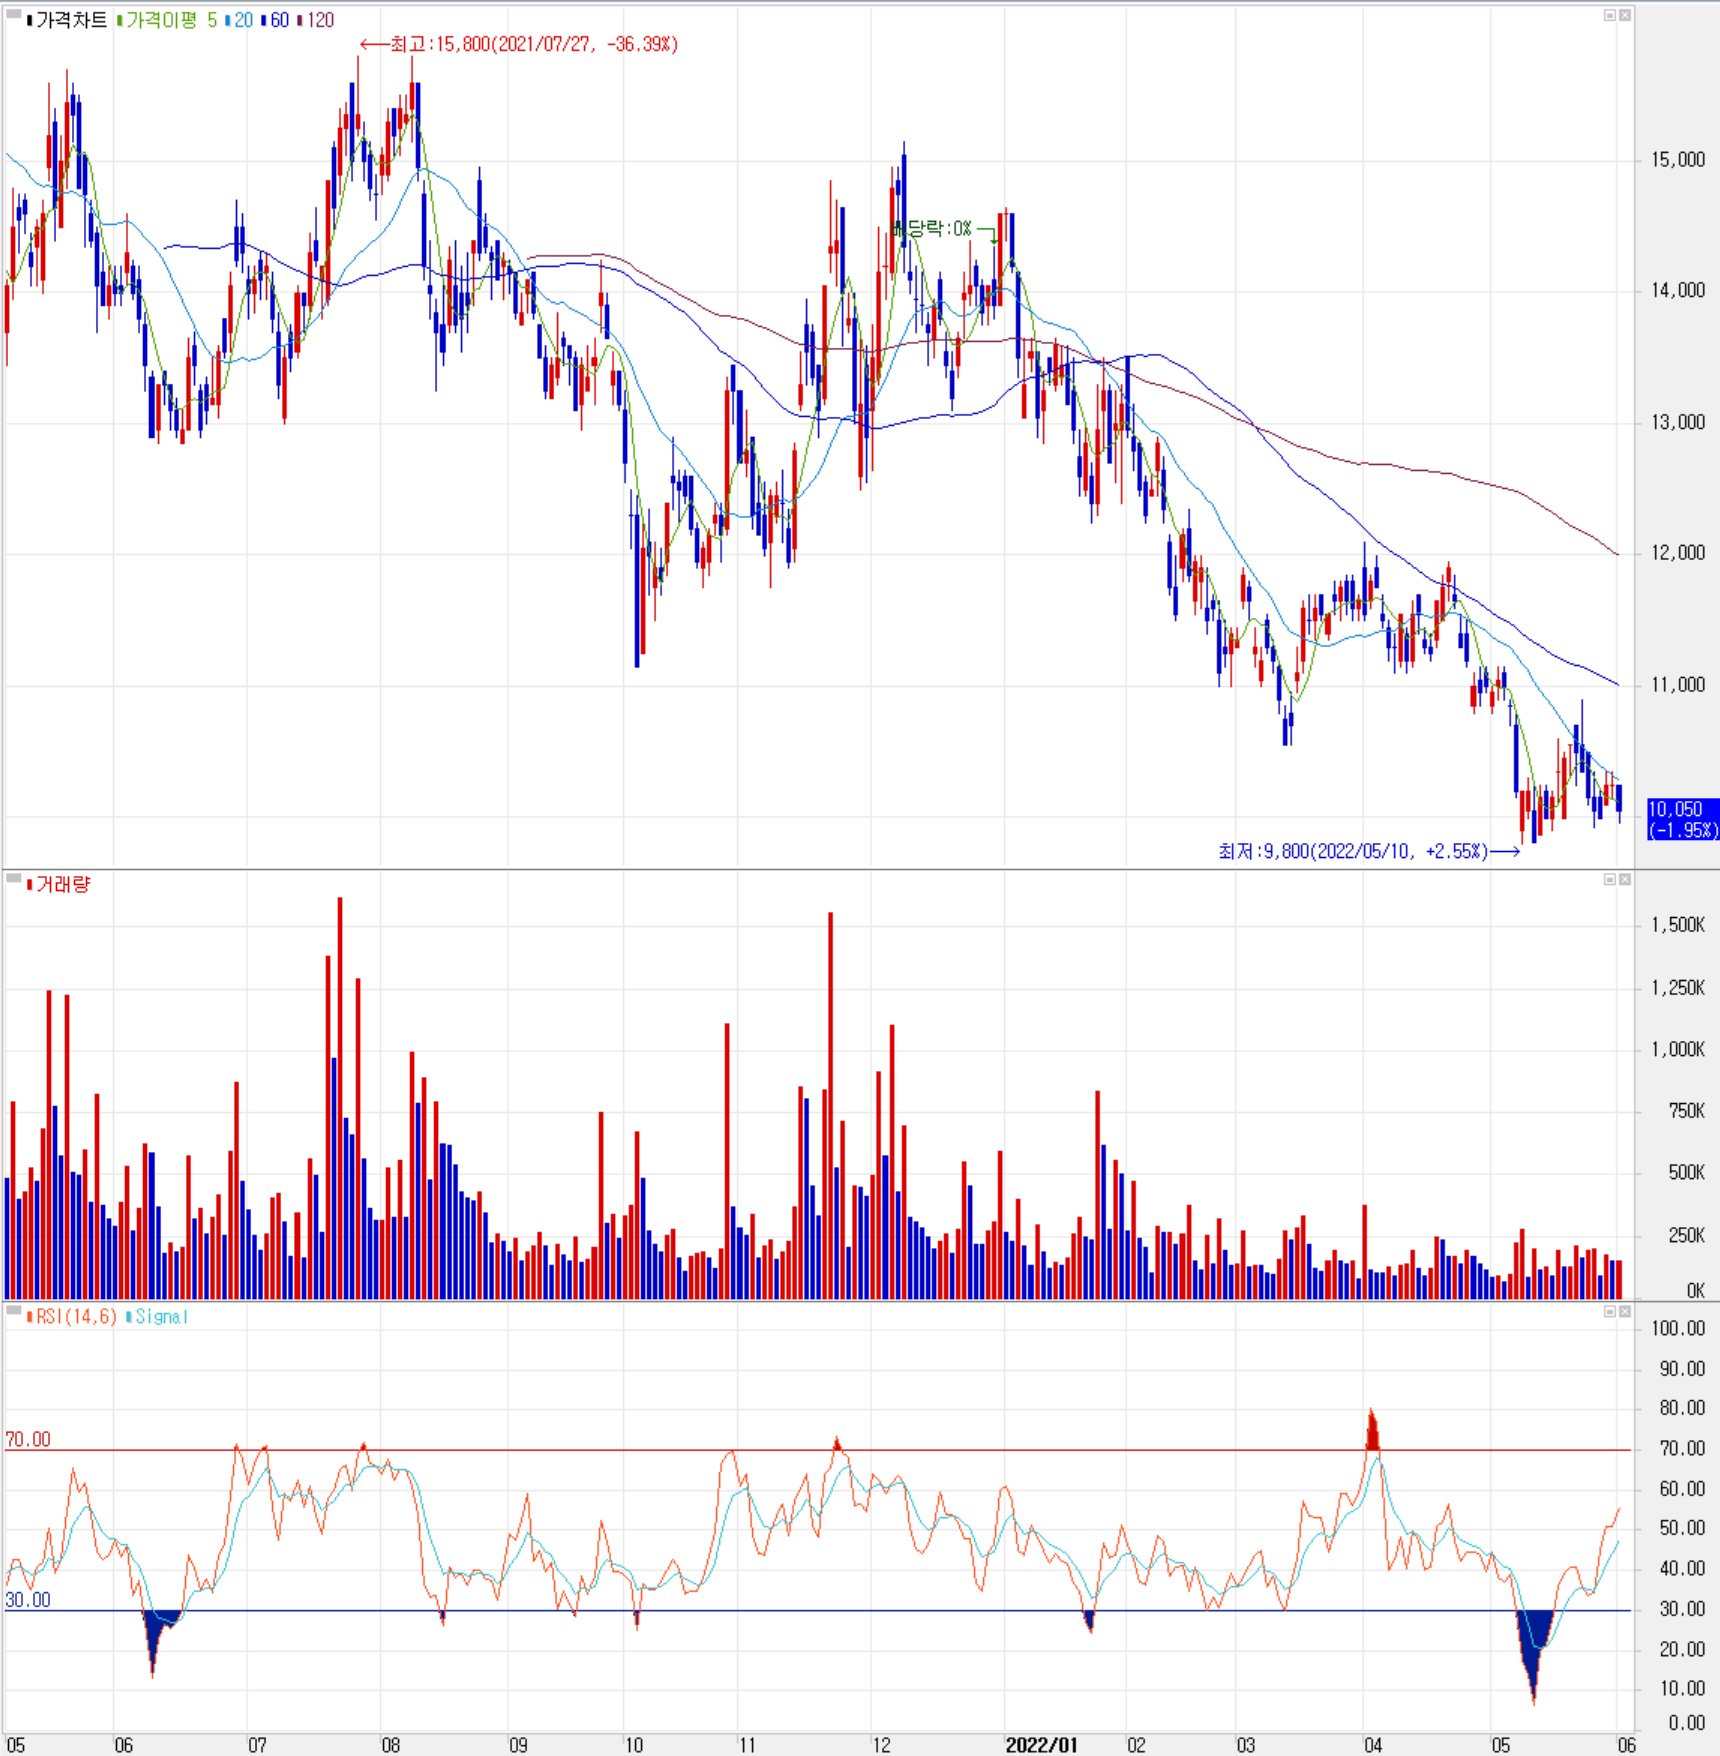This screenshot has width=1720, height=1756.
Task: Select the 20-day moving average legend
Action: [x=239, y=20]
